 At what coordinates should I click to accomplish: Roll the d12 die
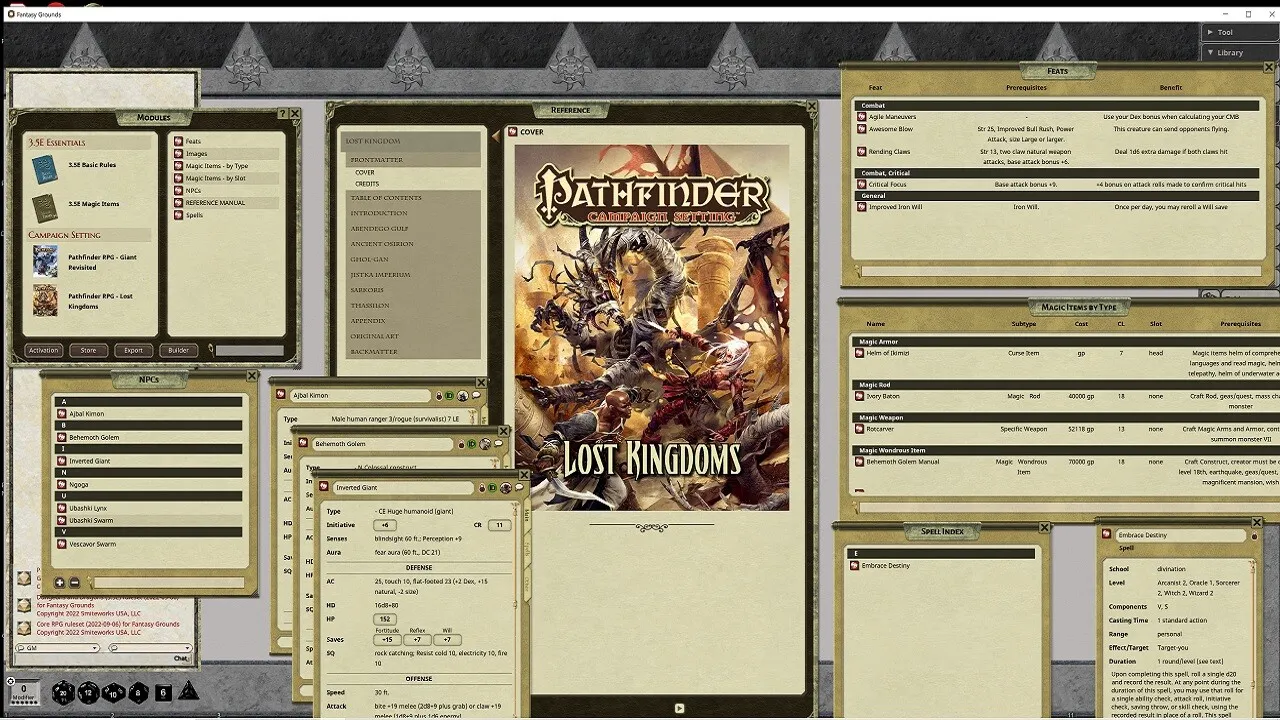pos(89,693)
